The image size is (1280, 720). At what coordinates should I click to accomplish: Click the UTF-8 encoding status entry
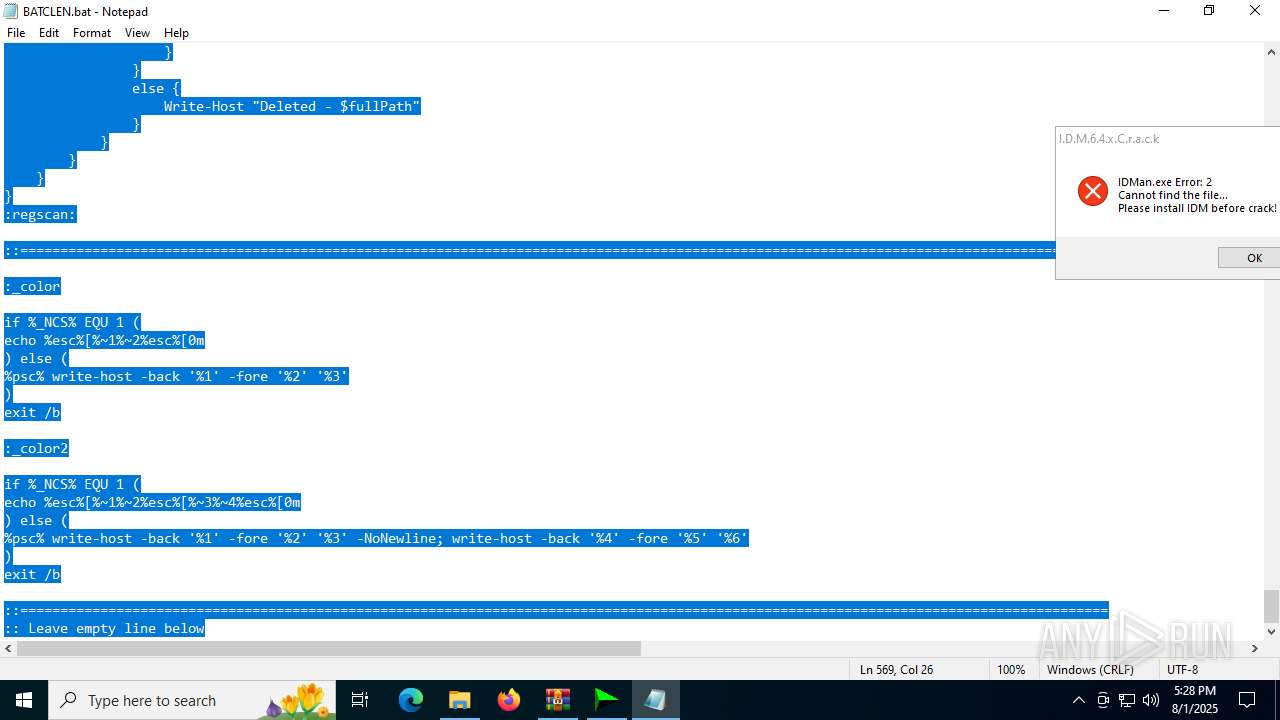[x=1182, y=670]
